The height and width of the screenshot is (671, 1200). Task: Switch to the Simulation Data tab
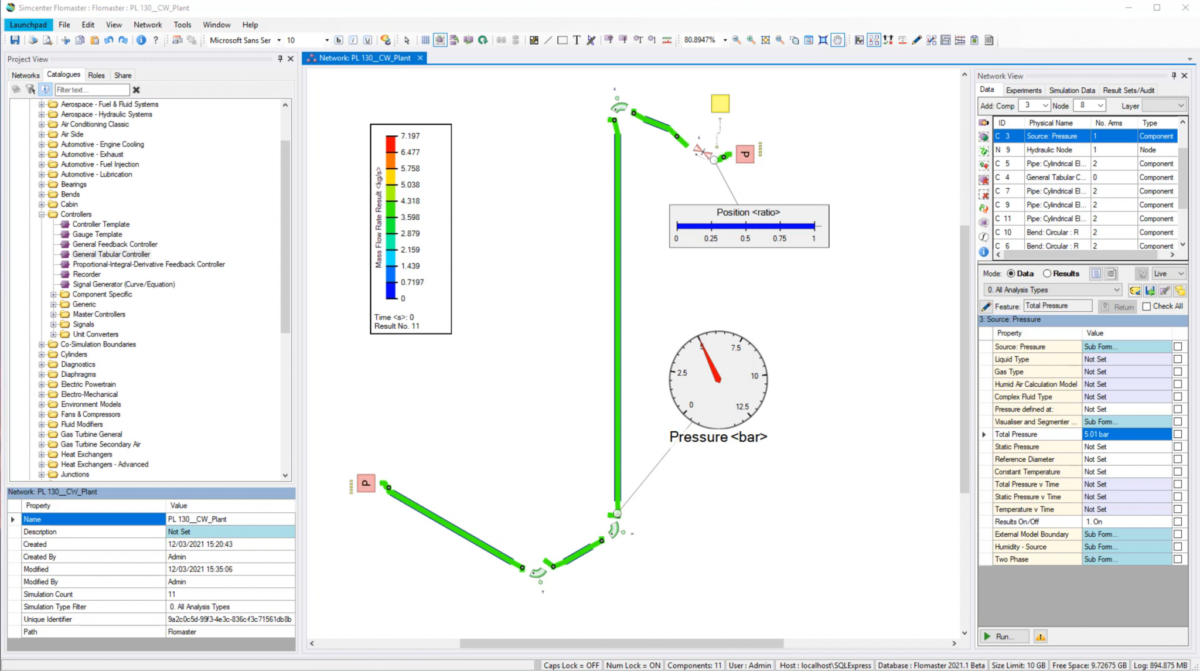pyautogui.click(x=1072, y=90)
